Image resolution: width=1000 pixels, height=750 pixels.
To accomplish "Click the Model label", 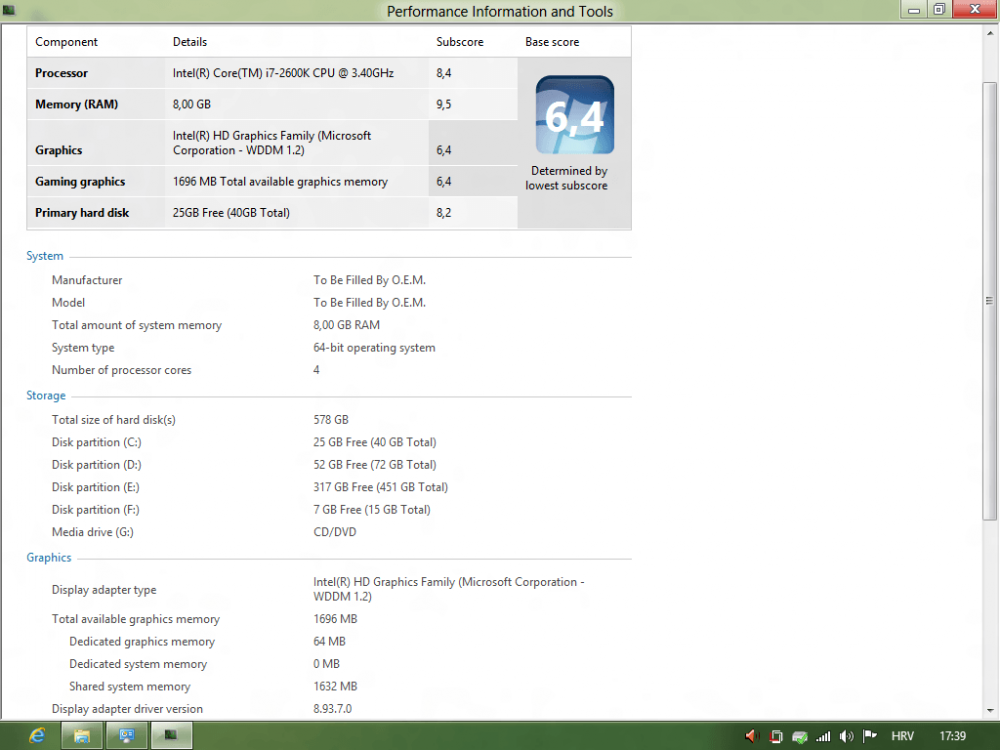I will coord(68,302).
